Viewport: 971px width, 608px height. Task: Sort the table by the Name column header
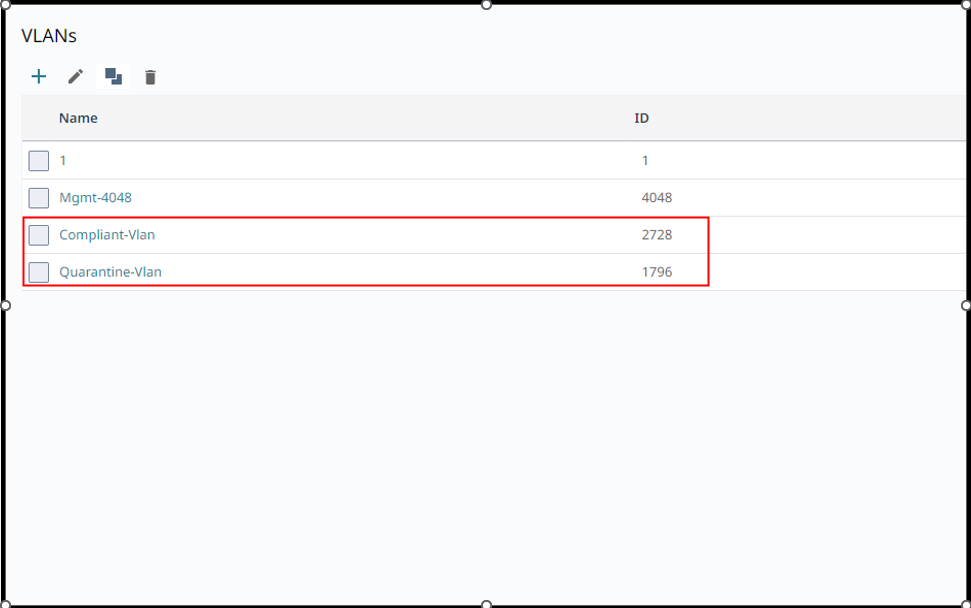tap(78, 118)
